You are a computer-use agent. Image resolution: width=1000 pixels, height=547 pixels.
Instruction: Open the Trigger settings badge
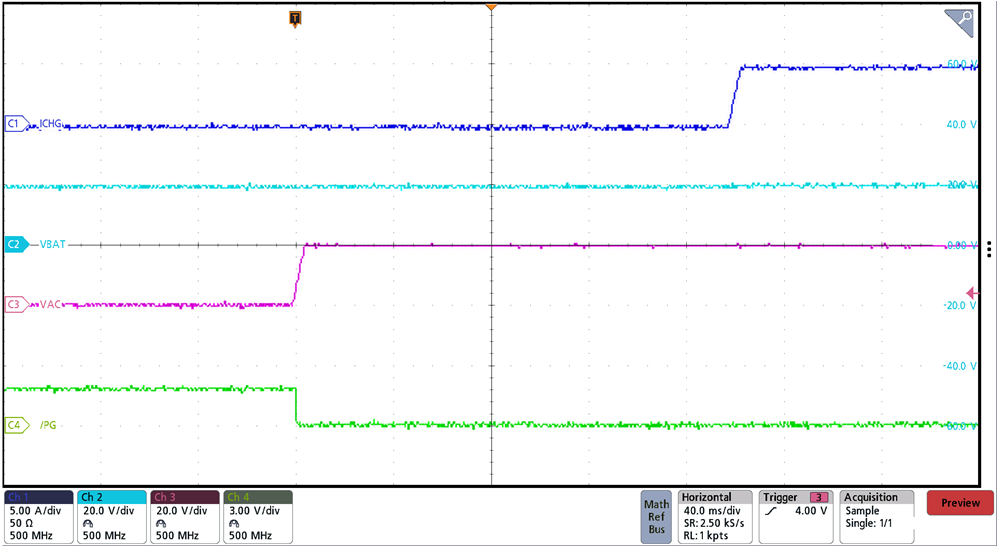coord(796,516)
